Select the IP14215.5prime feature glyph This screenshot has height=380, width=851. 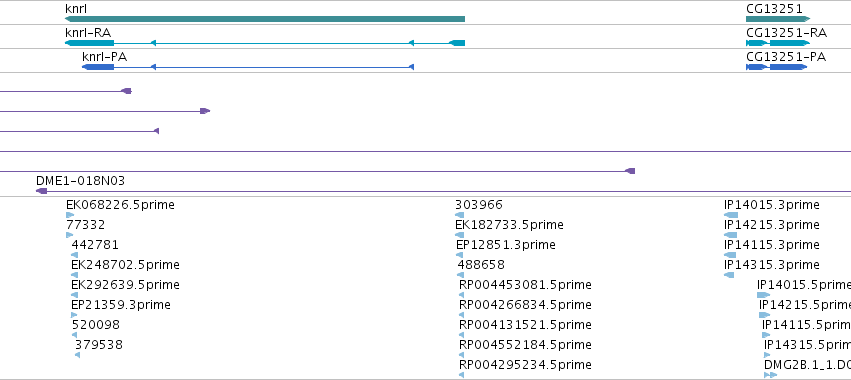(x=764, y=315)
